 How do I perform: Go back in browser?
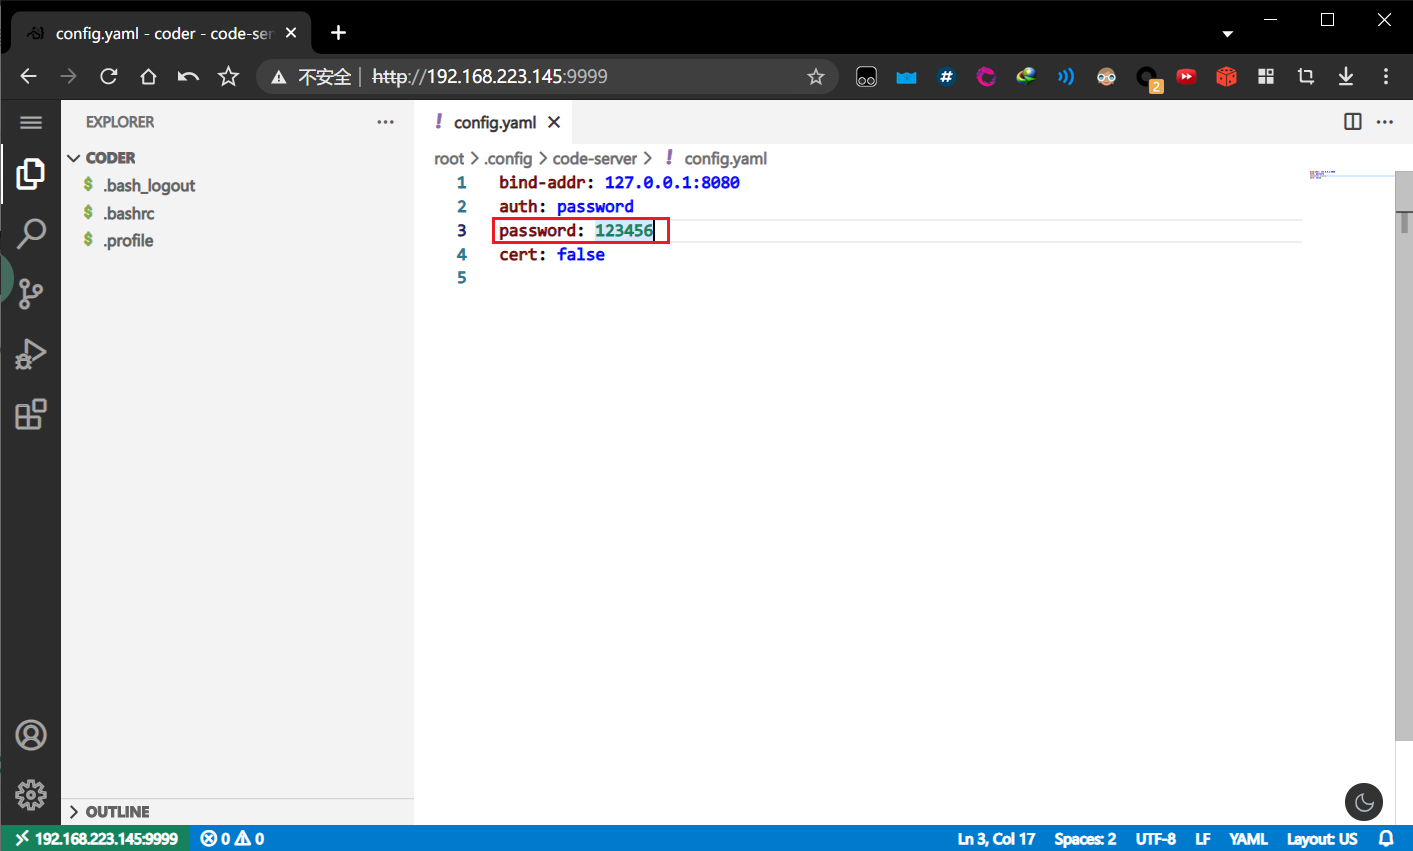click(28, 76)
